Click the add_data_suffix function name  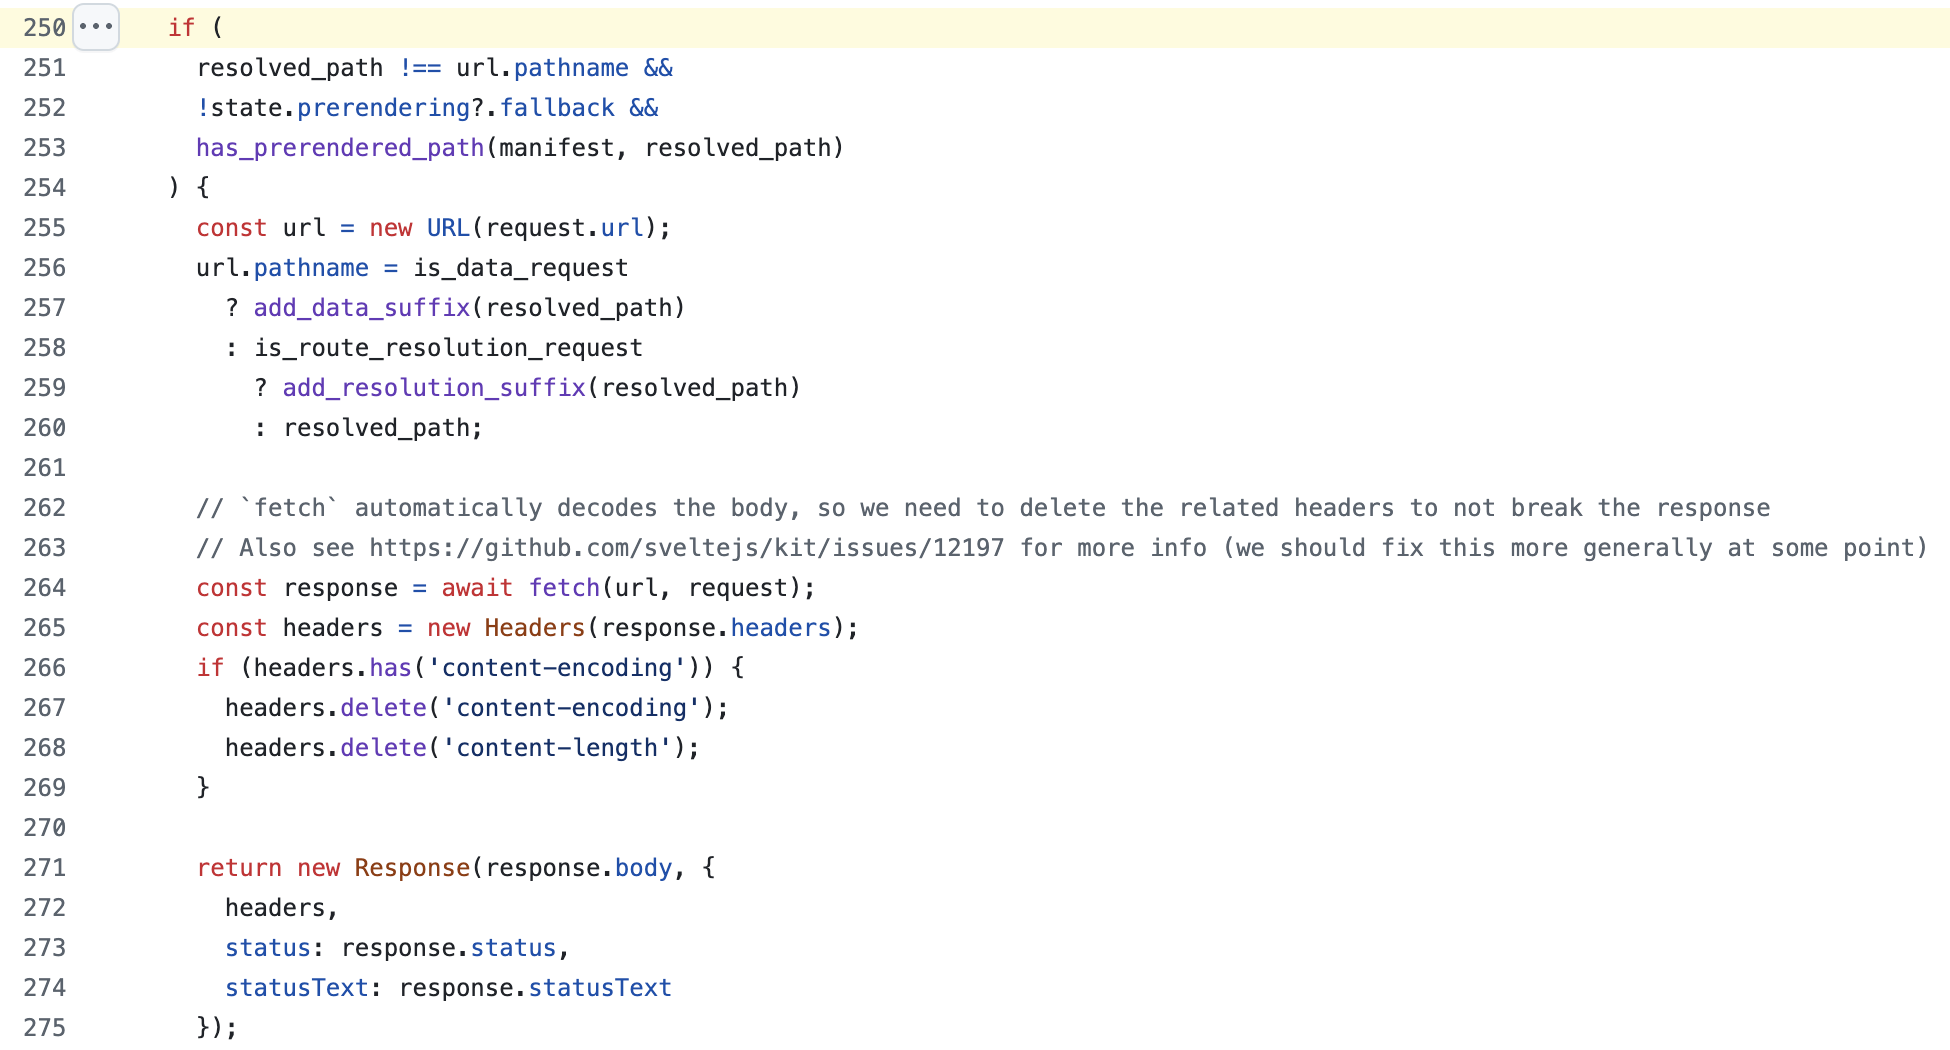pos(361,308)
